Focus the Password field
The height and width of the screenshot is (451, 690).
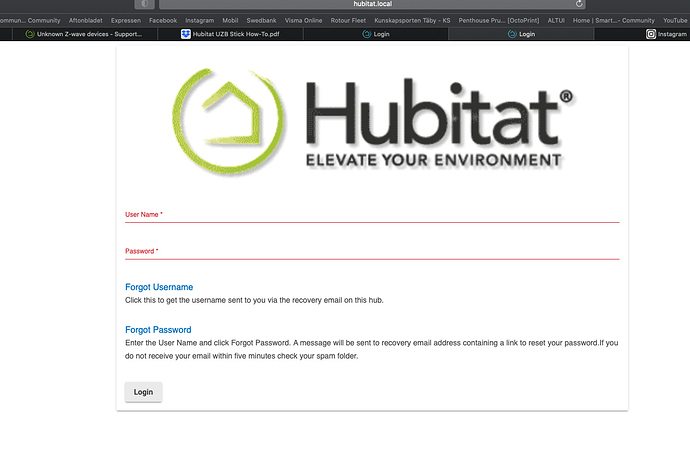tap(372, 251)
